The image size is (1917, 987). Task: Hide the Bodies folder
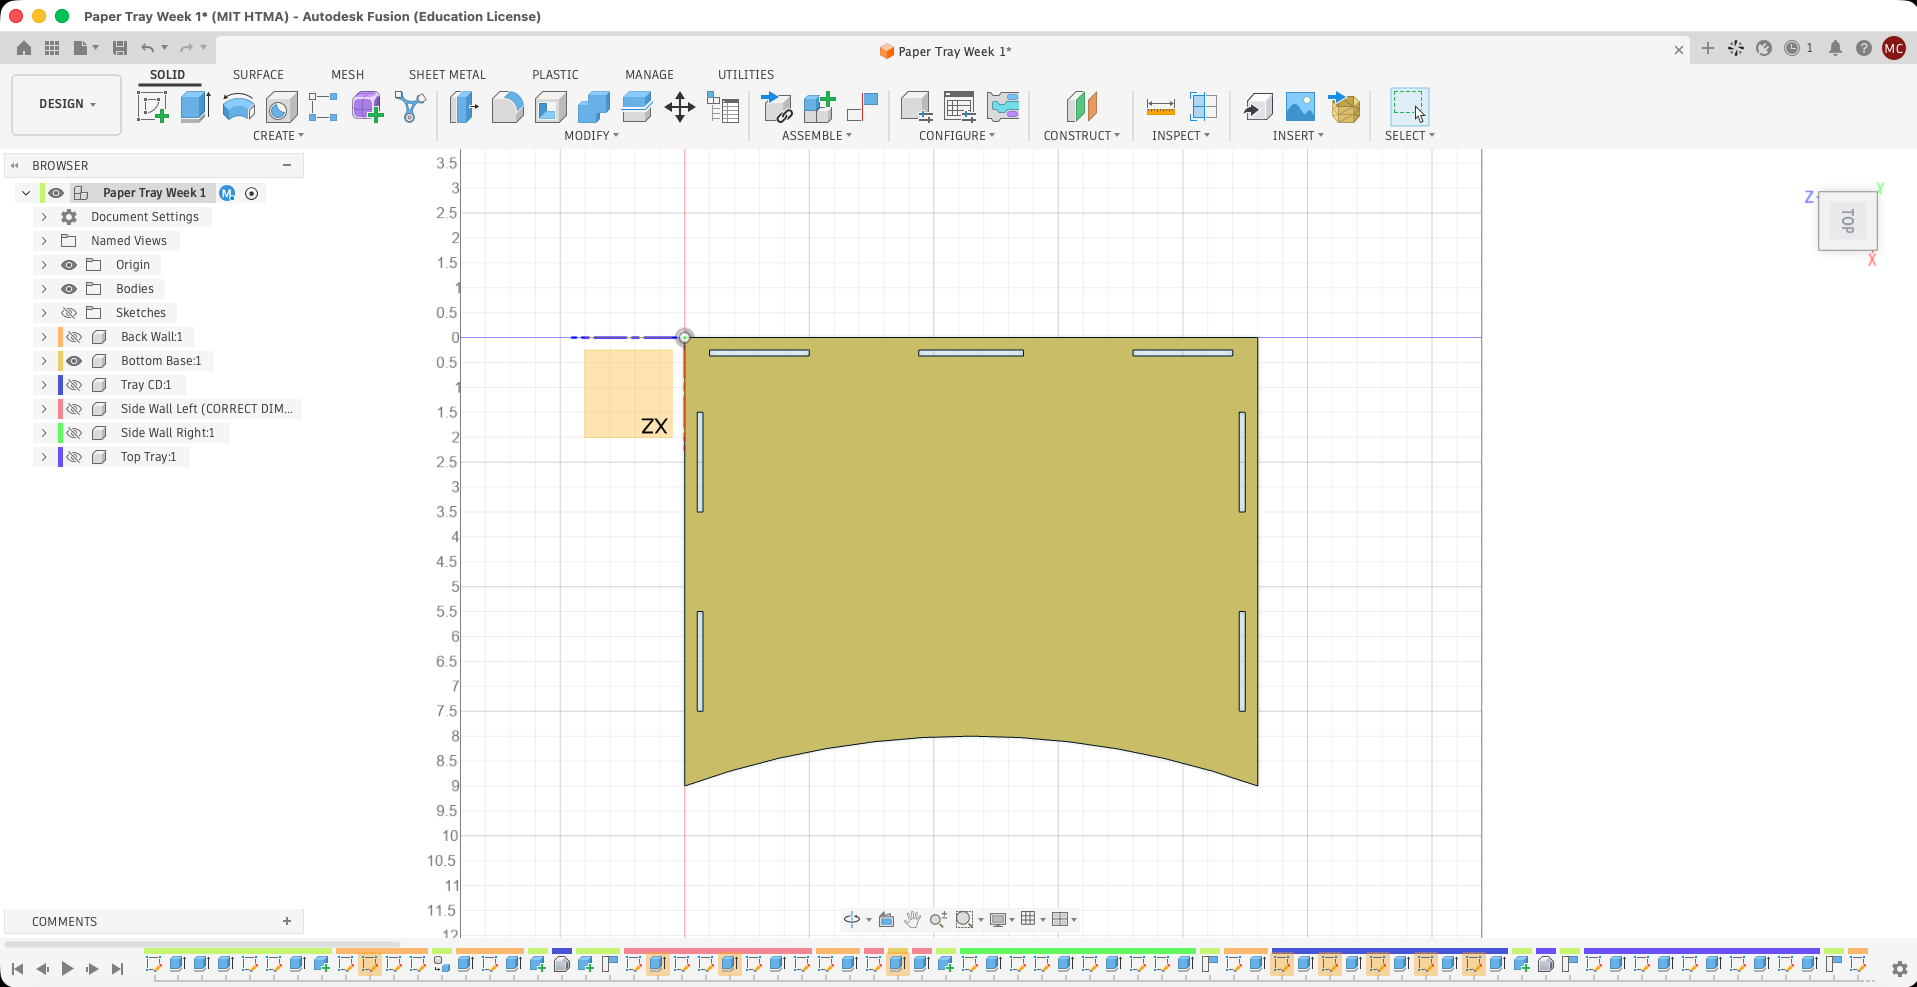point(69,289)
